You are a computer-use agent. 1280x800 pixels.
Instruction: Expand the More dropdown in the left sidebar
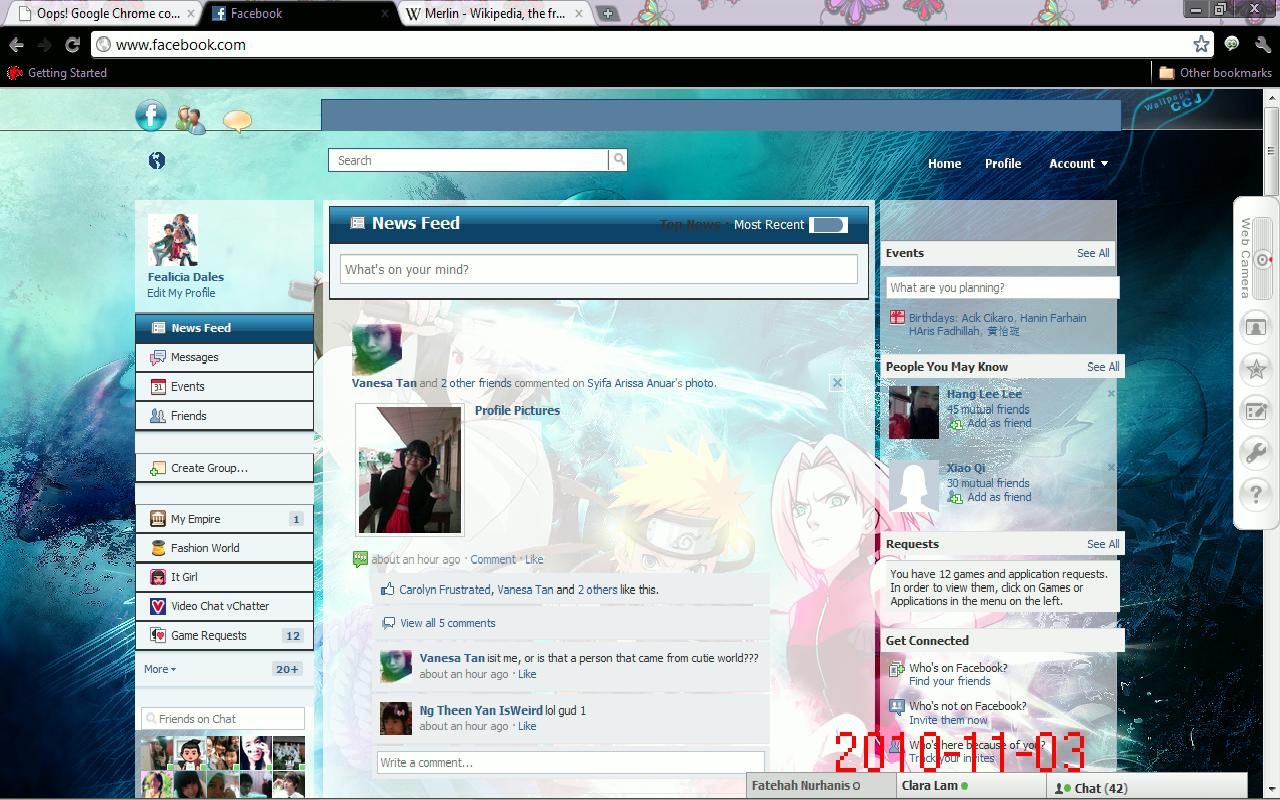click(160, 669)
